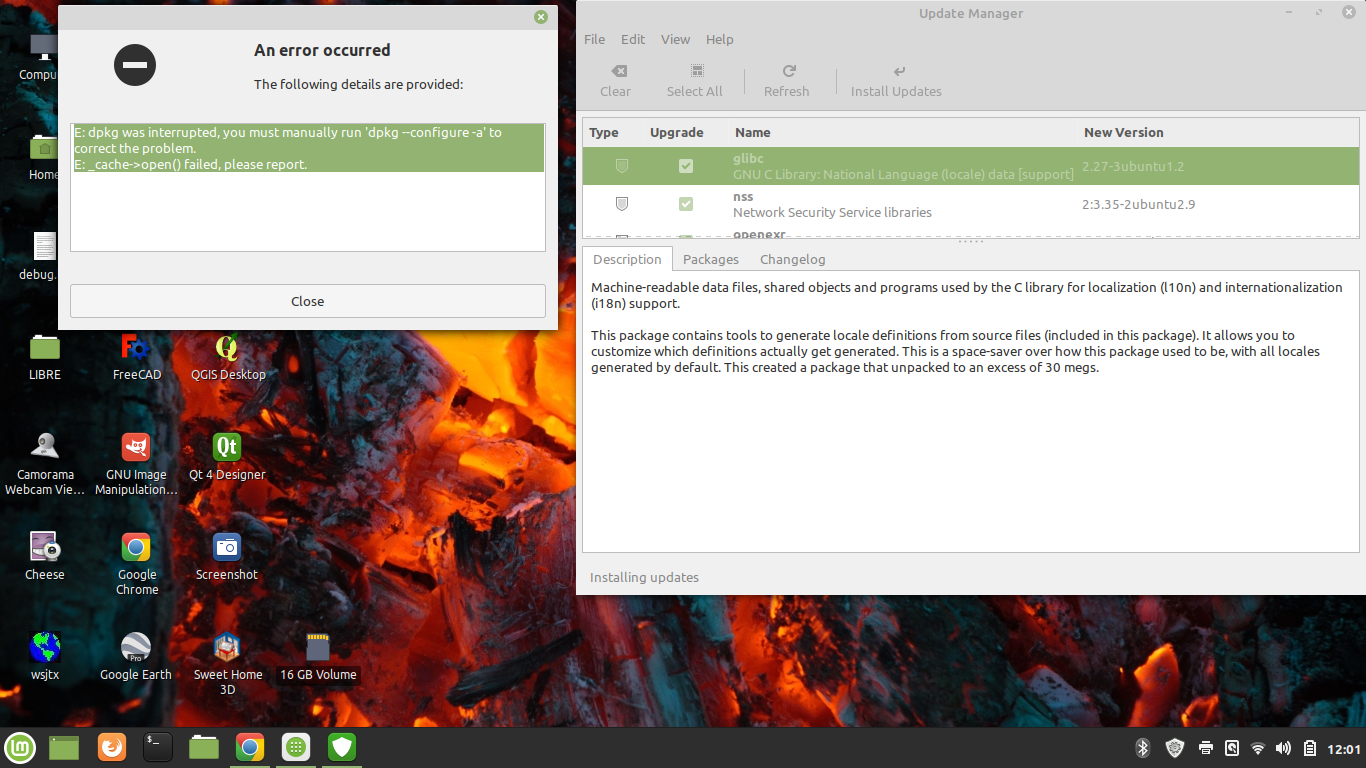The width and height of the screenshot is (1366, 768).
Task: Click the Clear toolbar button
Action: tap(616, 81)
